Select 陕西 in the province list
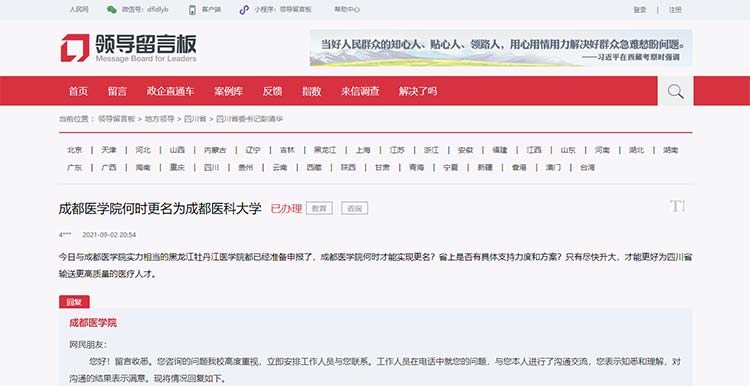The image size is (750, 386). click(348, 167)
